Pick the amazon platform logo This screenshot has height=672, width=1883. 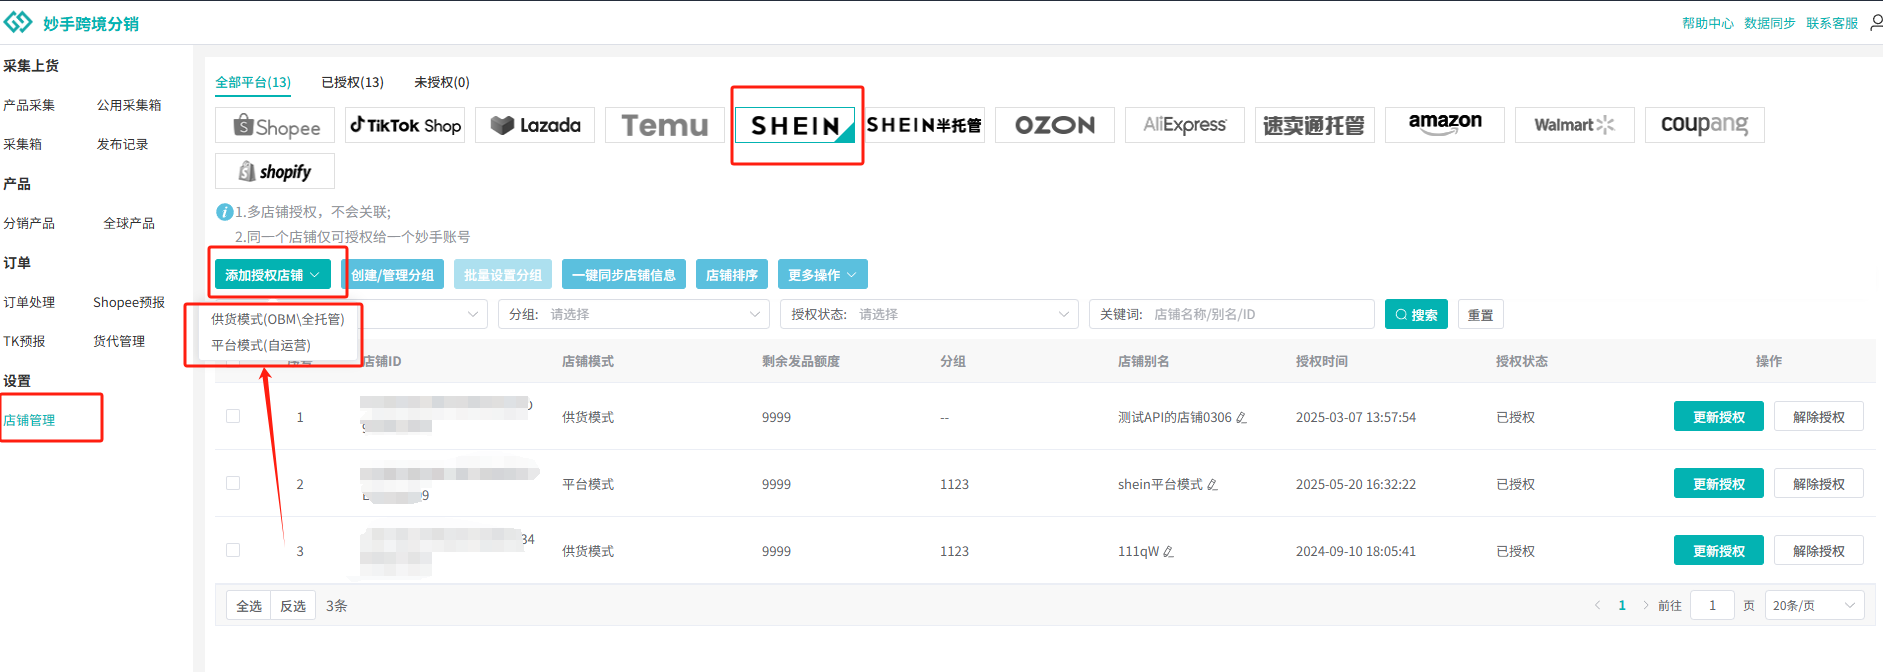1445,125
